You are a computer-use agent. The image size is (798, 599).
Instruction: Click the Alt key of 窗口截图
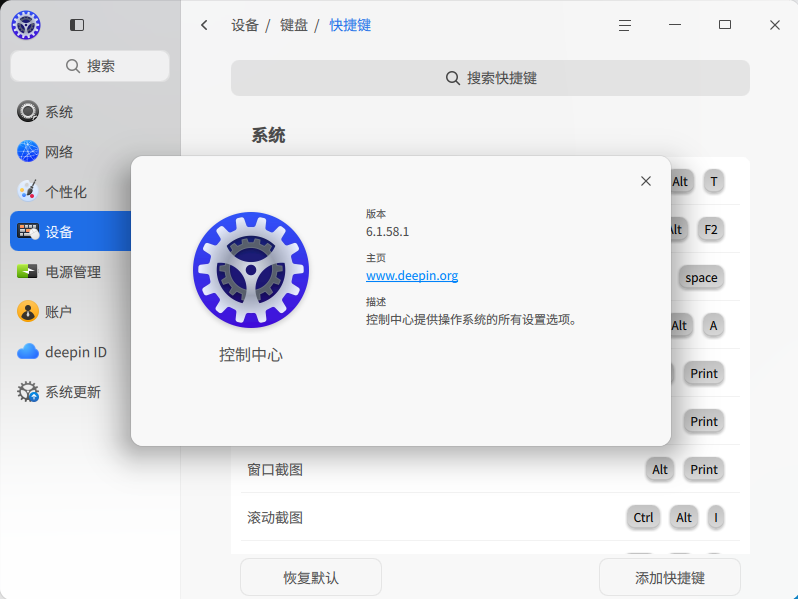(x=660, y=469)
